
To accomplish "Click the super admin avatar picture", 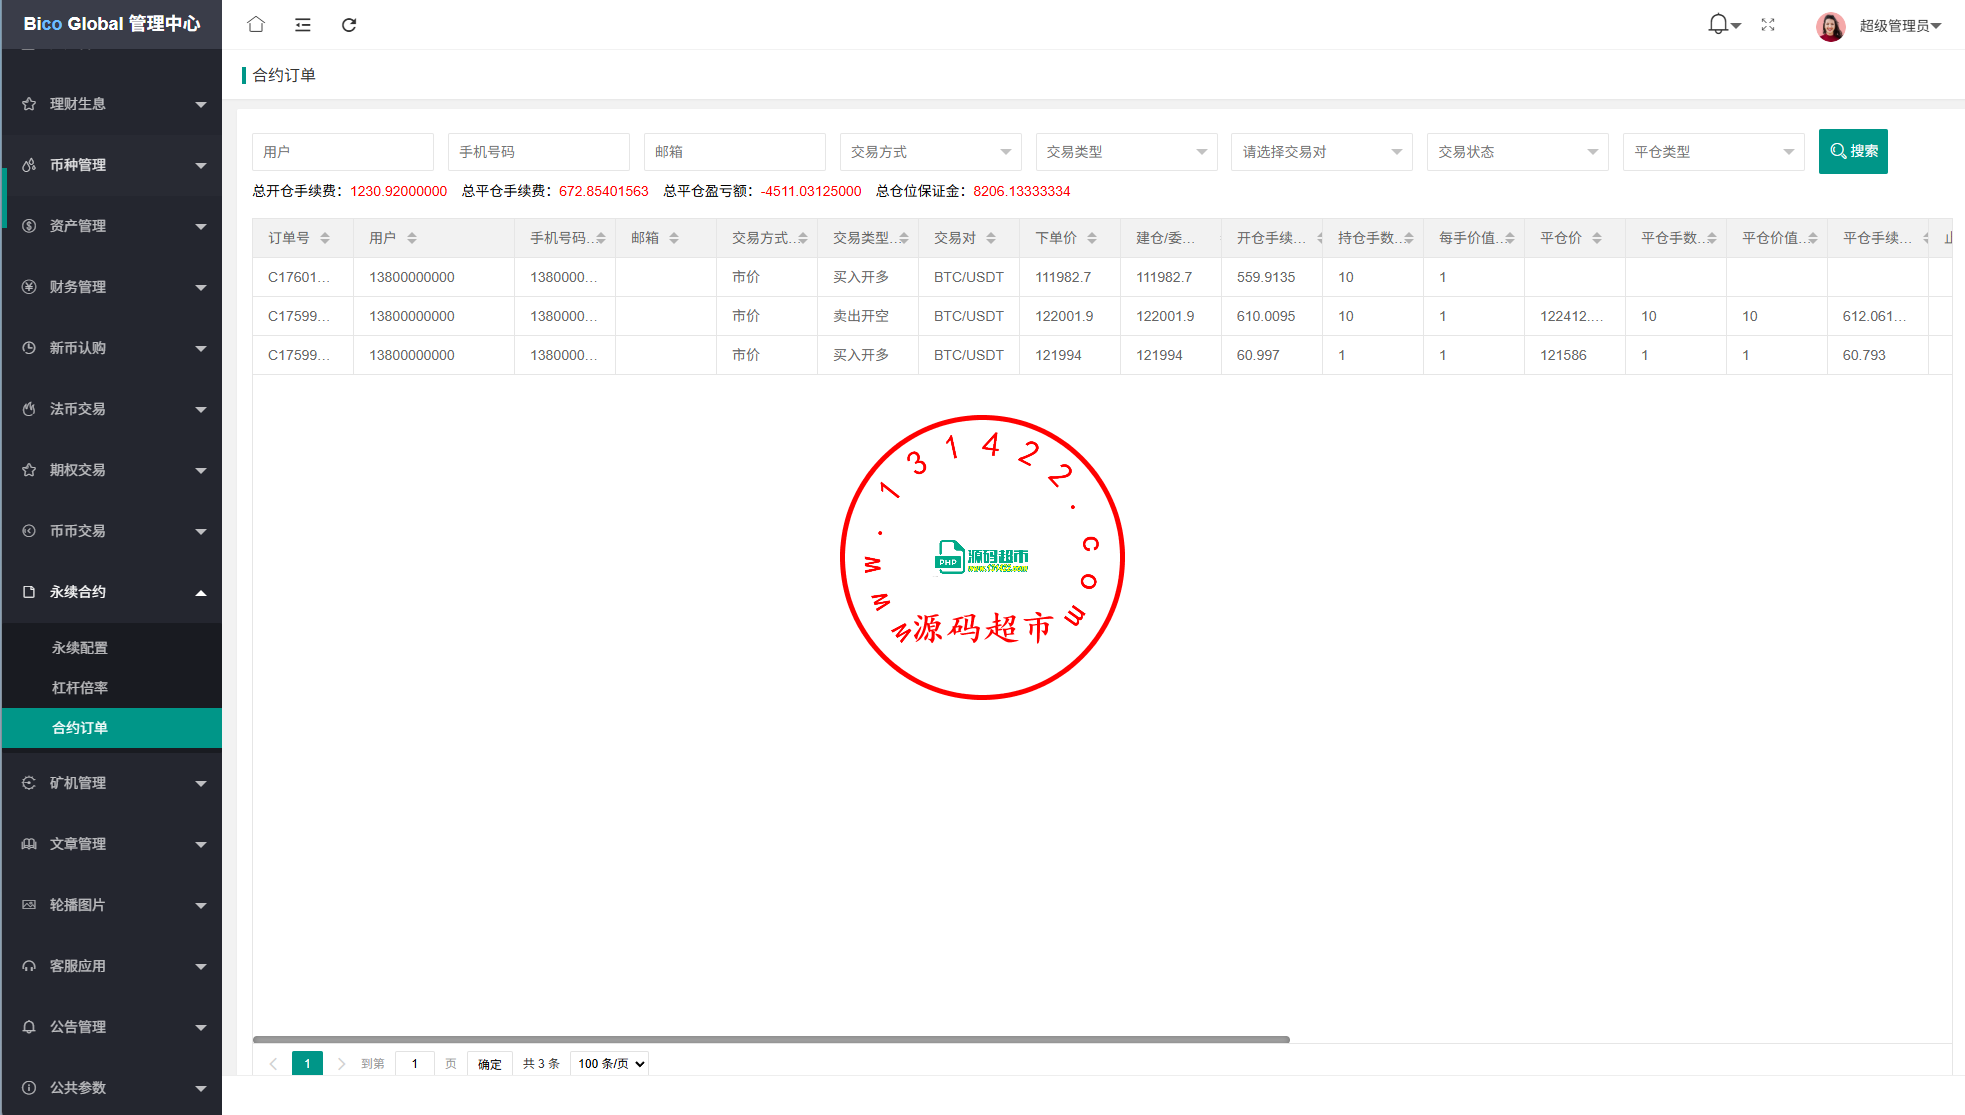I will (1830, 26).
